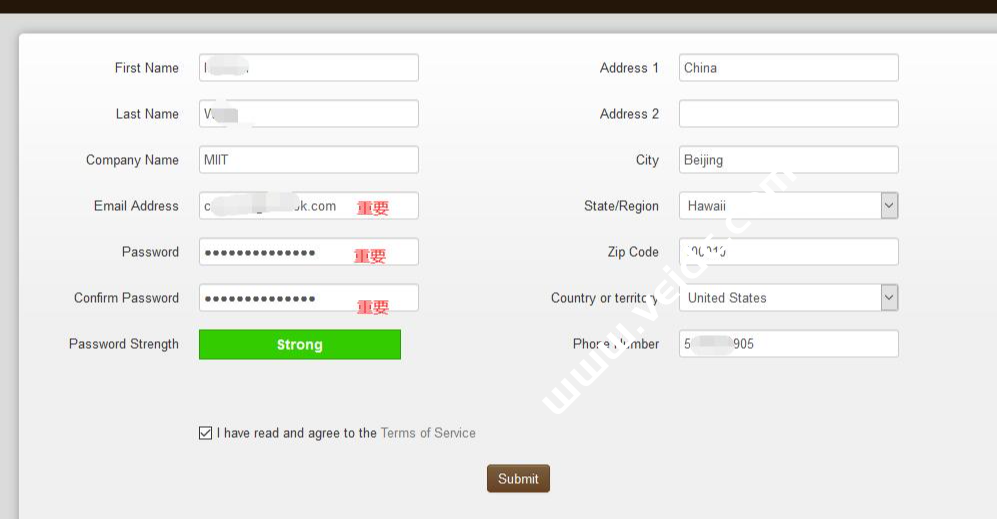Click the Country or territory dropdown arrow
The image size is (997, 519).
(x=889, y=298)
